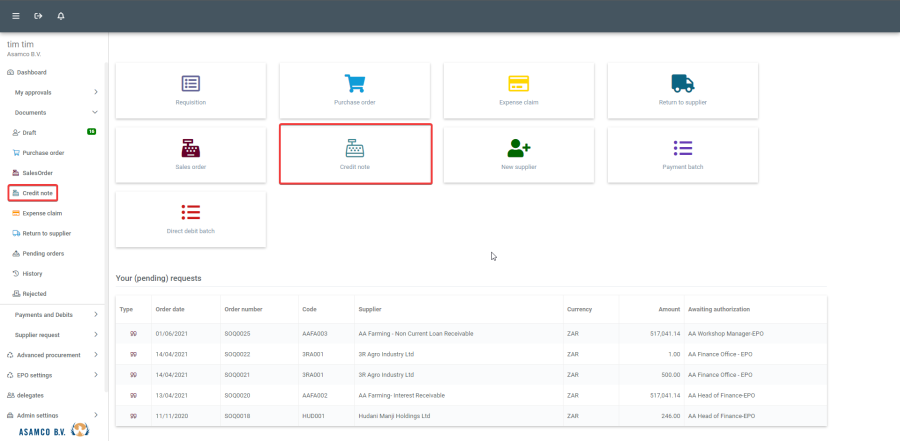Click the Return to supplier truck tile
The width and height of the screenshot is (900, 441).
click(682, 90)
